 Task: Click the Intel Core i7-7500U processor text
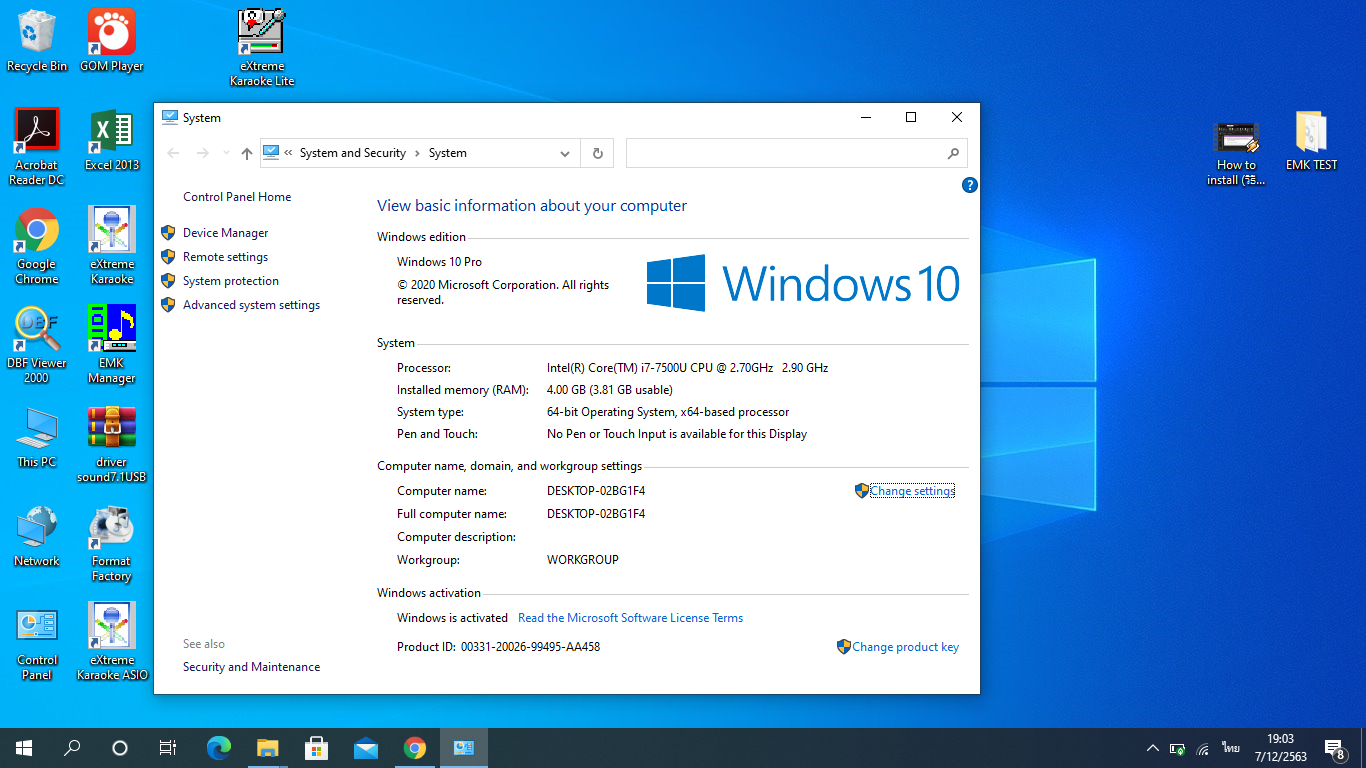pos(687,368)
